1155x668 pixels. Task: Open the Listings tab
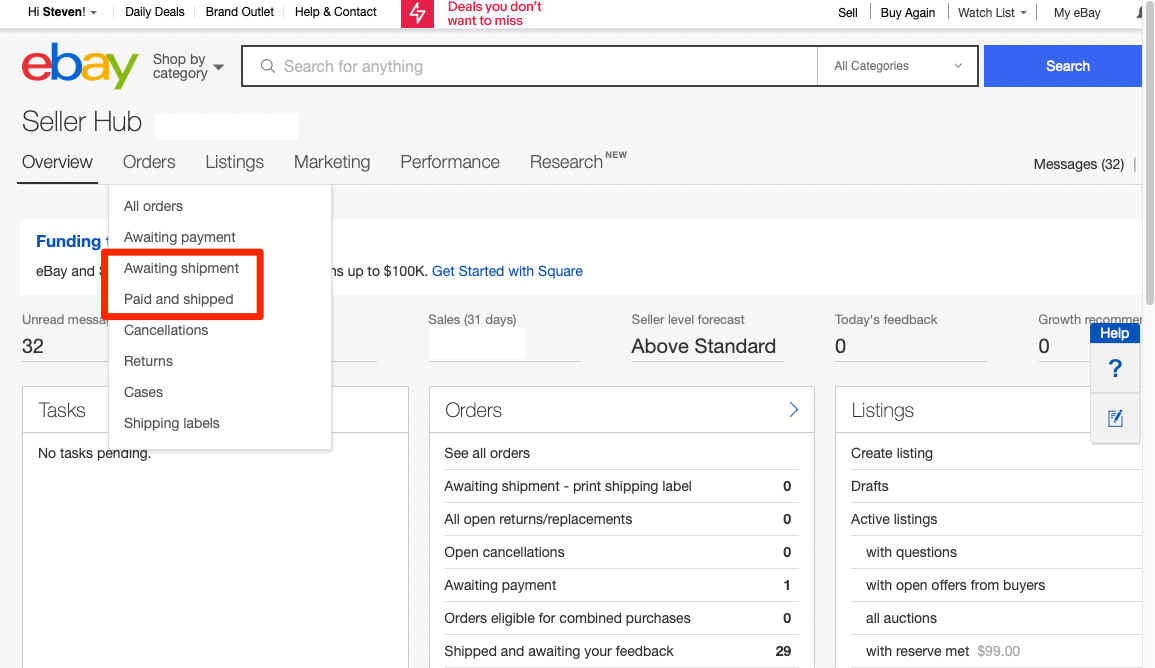[234, 162]
